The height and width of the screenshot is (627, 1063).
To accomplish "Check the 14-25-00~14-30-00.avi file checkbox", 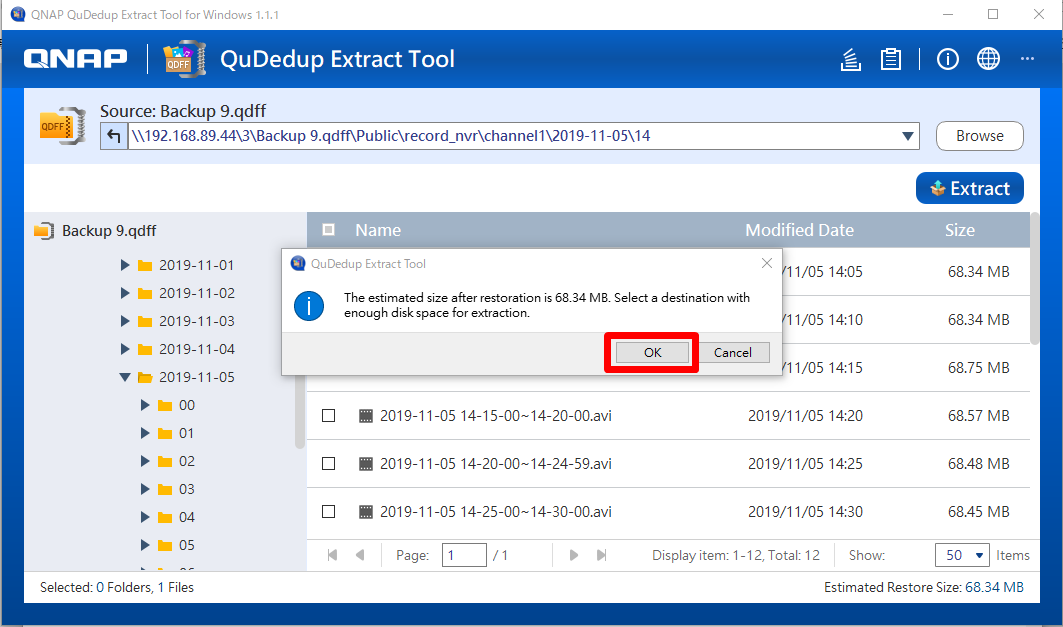I will pyautogui.click(x=328, y=512).
